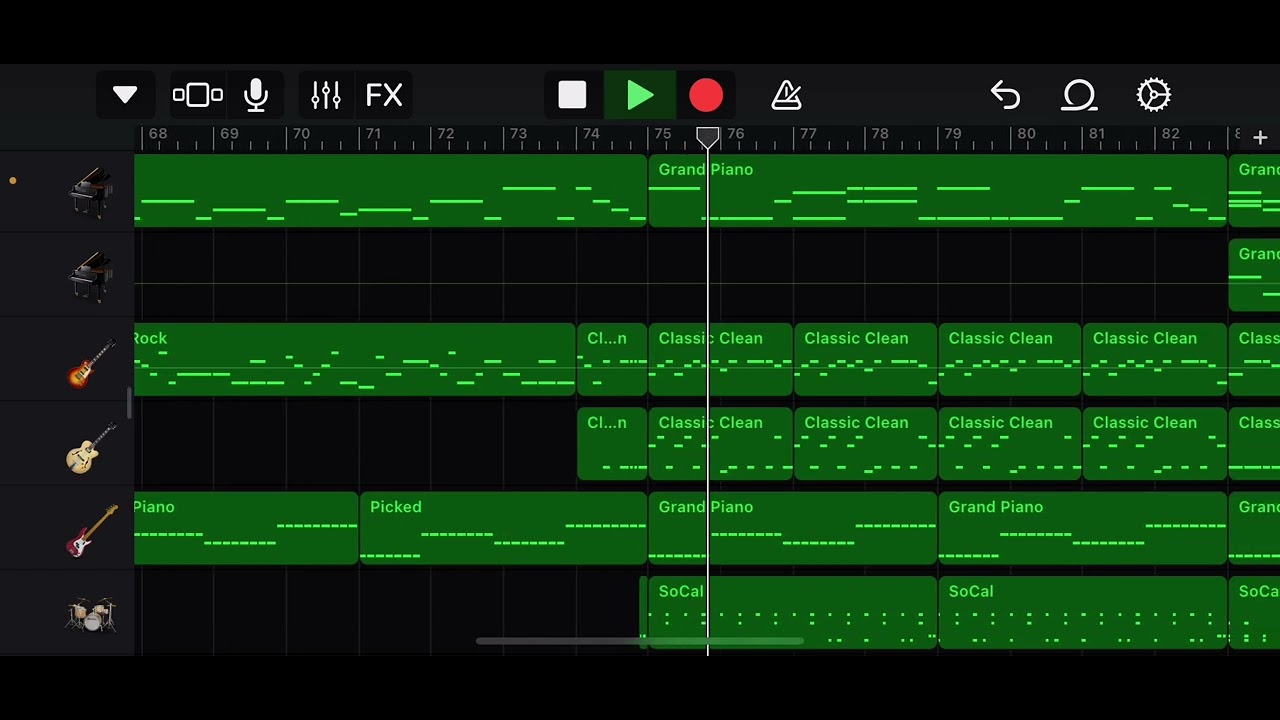1280x720 pixels.
Task: Select the Picked region on the bass track
Action: coord(503,529)
